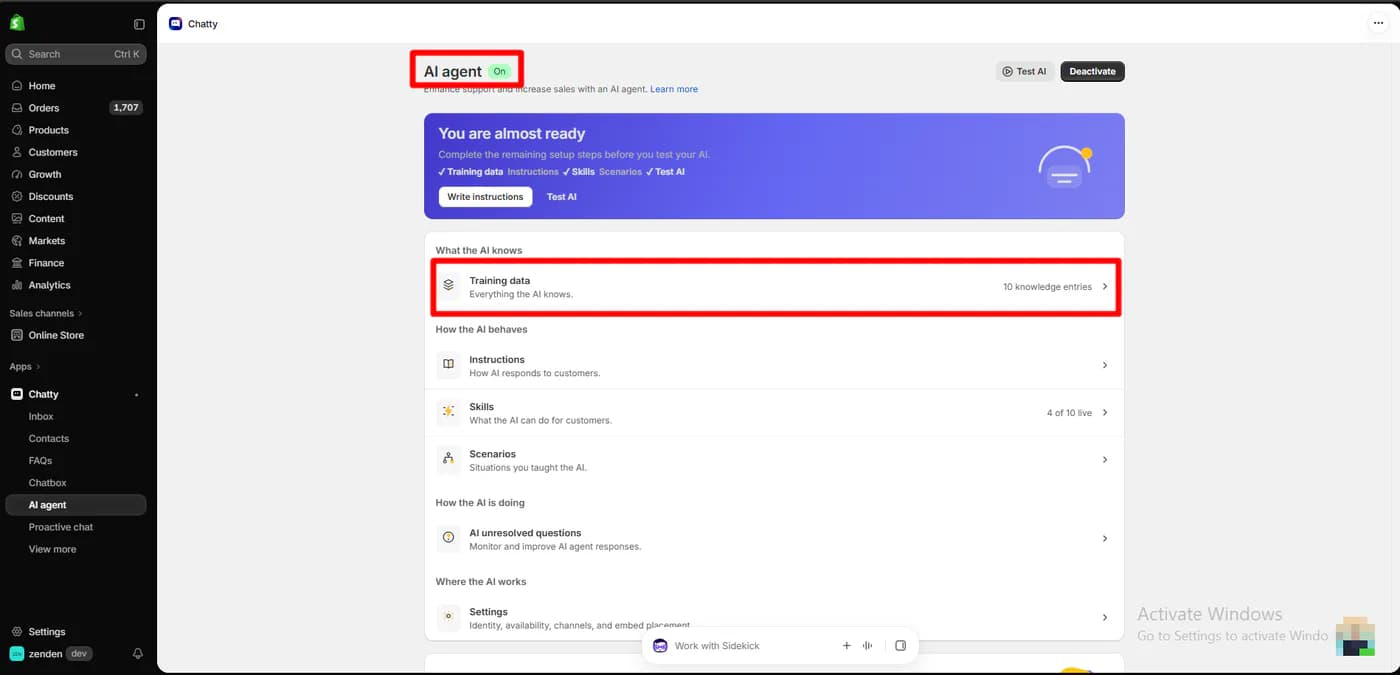Click the Settings gear in bottom sidebar
Viewport: 1400px width, 675px height.
point(17,632)
